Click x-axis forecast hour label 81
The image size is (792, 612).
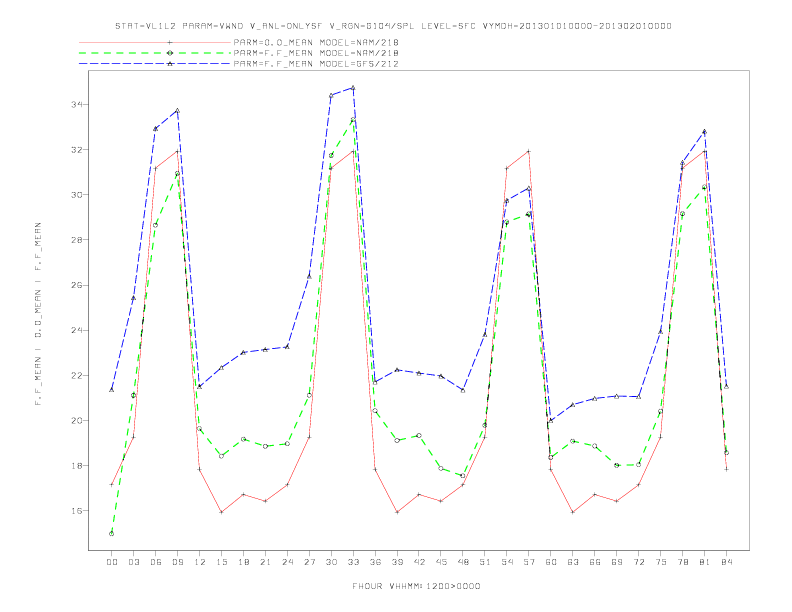pyautogui.click(x=704, y=562)
